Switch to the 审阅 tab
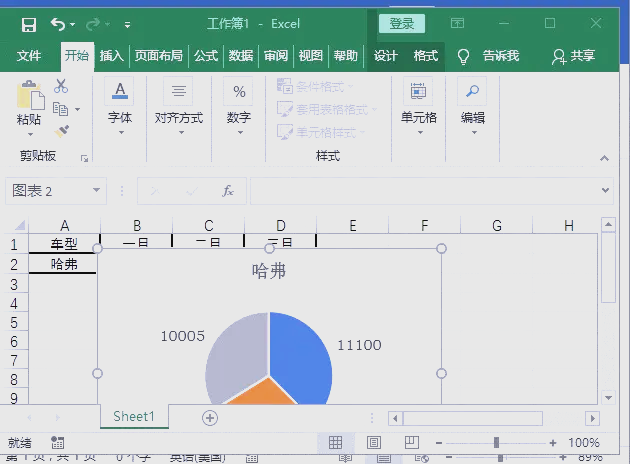The image size is (630, 464). click(x=276, y=55)
